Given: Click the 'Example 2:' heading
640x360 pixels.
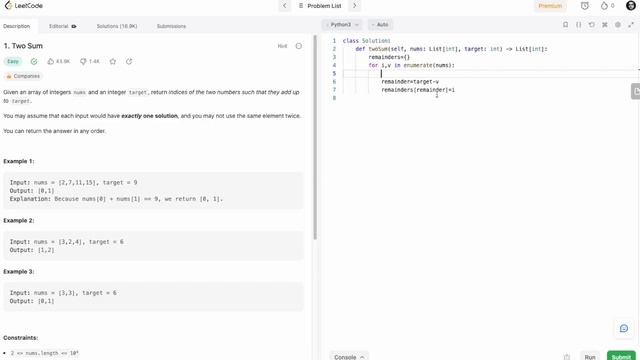Looking at the screenshot, I should pyautogui.click(x=19, y=220).
